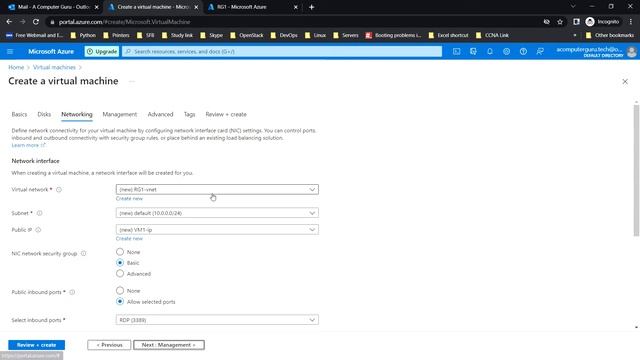Screen dimensions: 640x360
Task: Click the browser address bar
Action: pos(294,22)
